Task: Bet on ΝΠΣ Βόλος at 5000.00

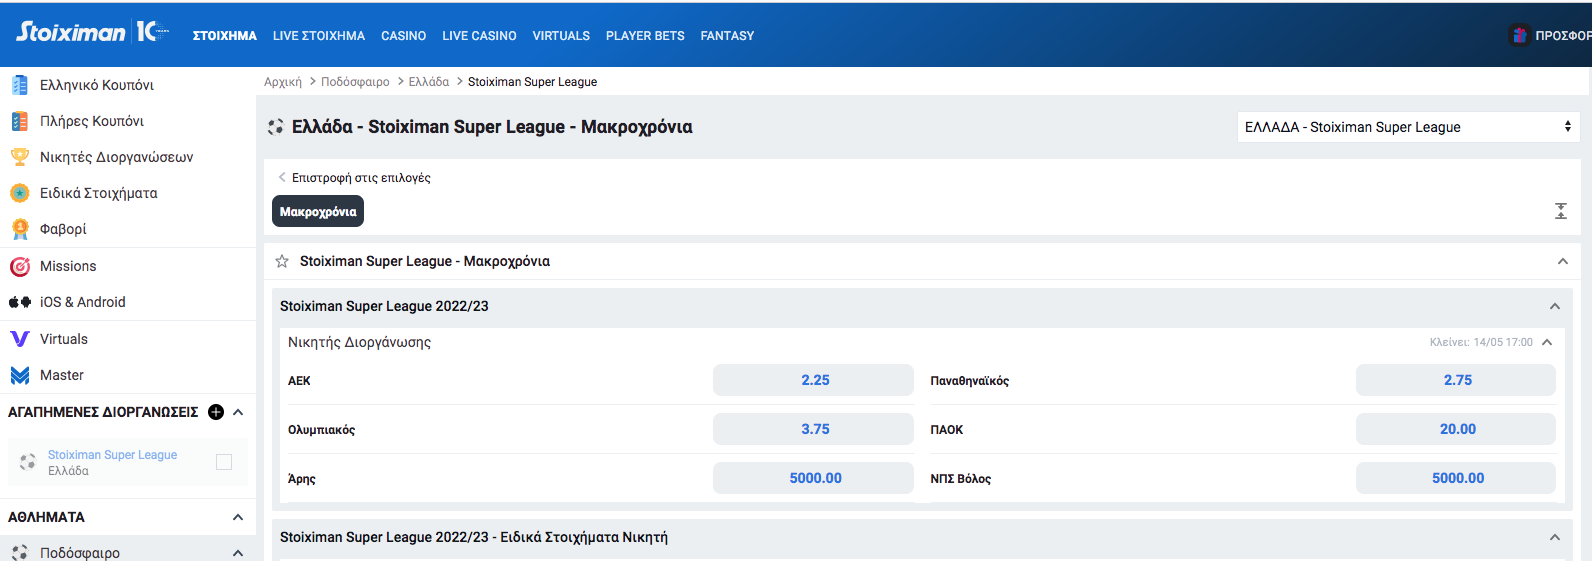Action: pos(1456,478)
